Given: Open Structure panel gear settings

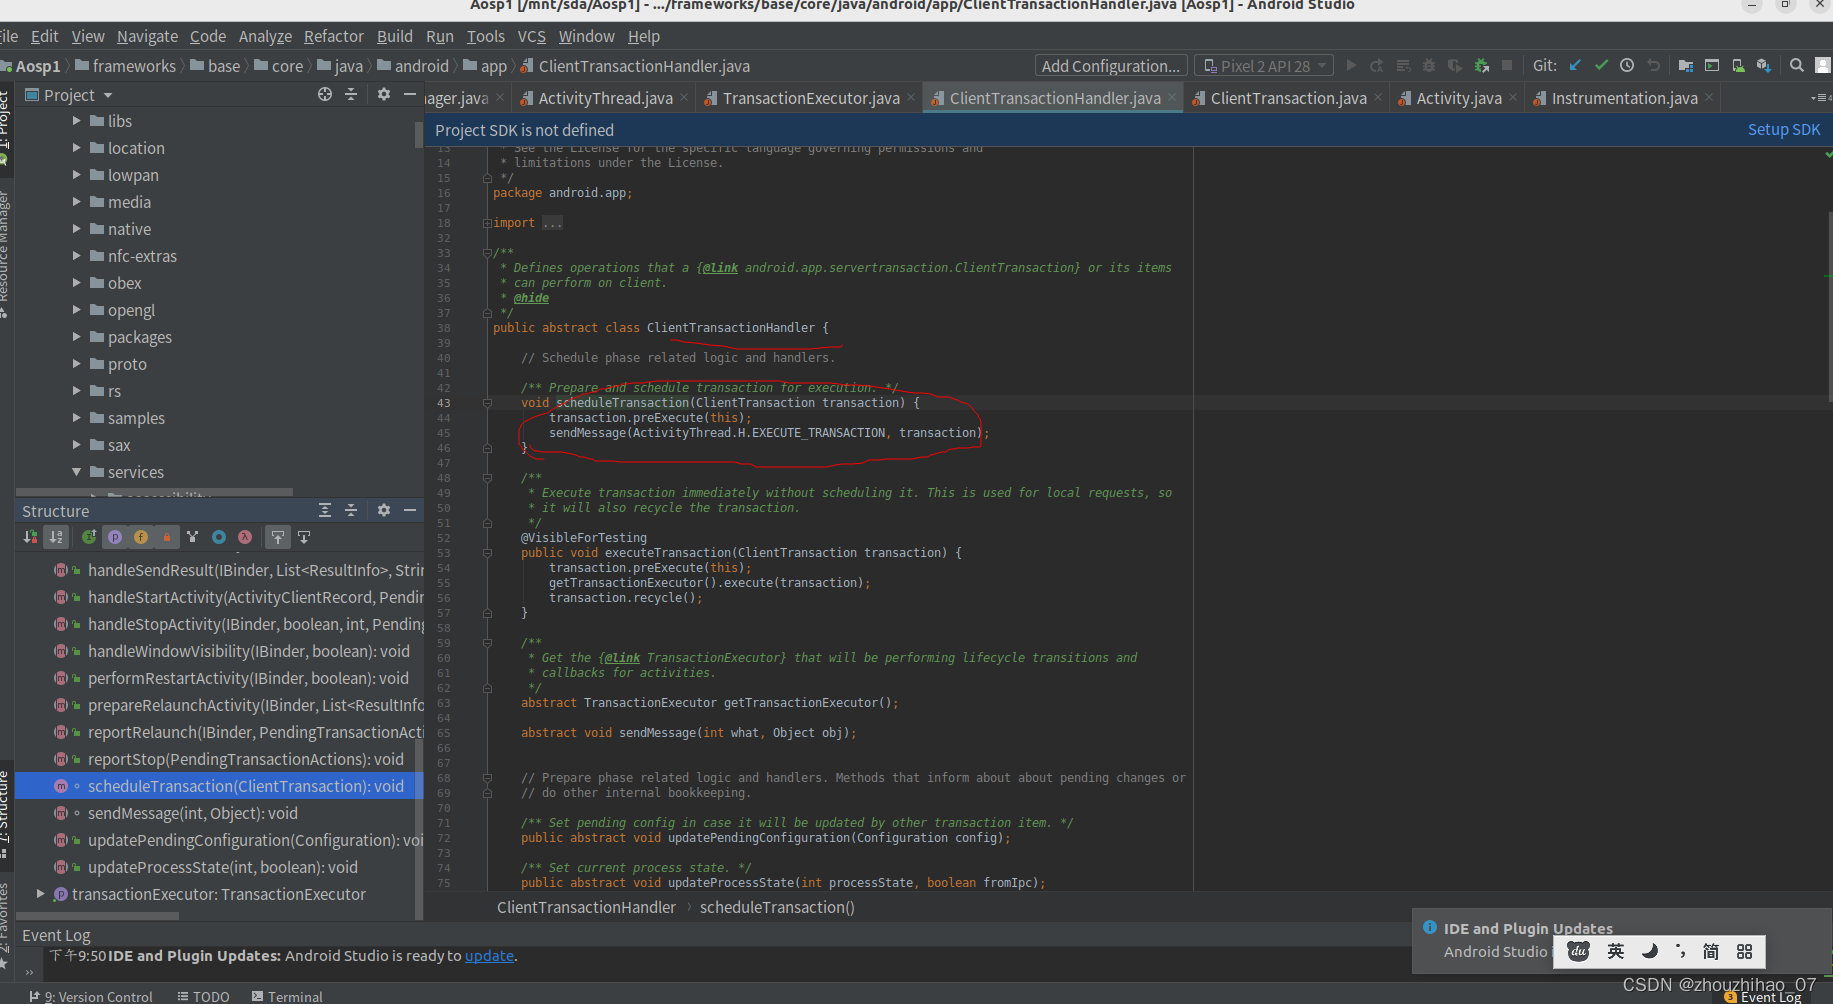Looking at the screenshot, I should click(384, 510).
